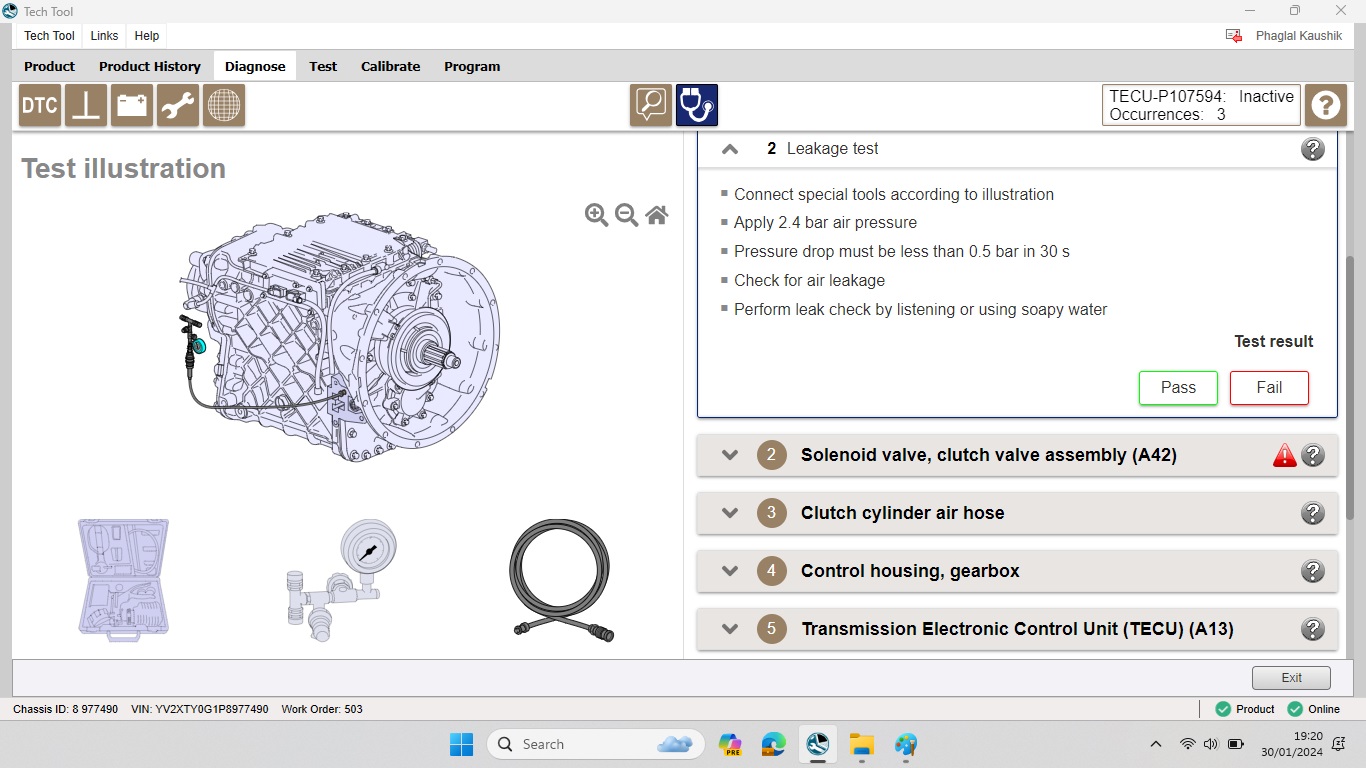This screenshot has height=768, width=1366.
Task: Click the user account icon near Phaglal Kaushik
Action: tap(1234, 36)
